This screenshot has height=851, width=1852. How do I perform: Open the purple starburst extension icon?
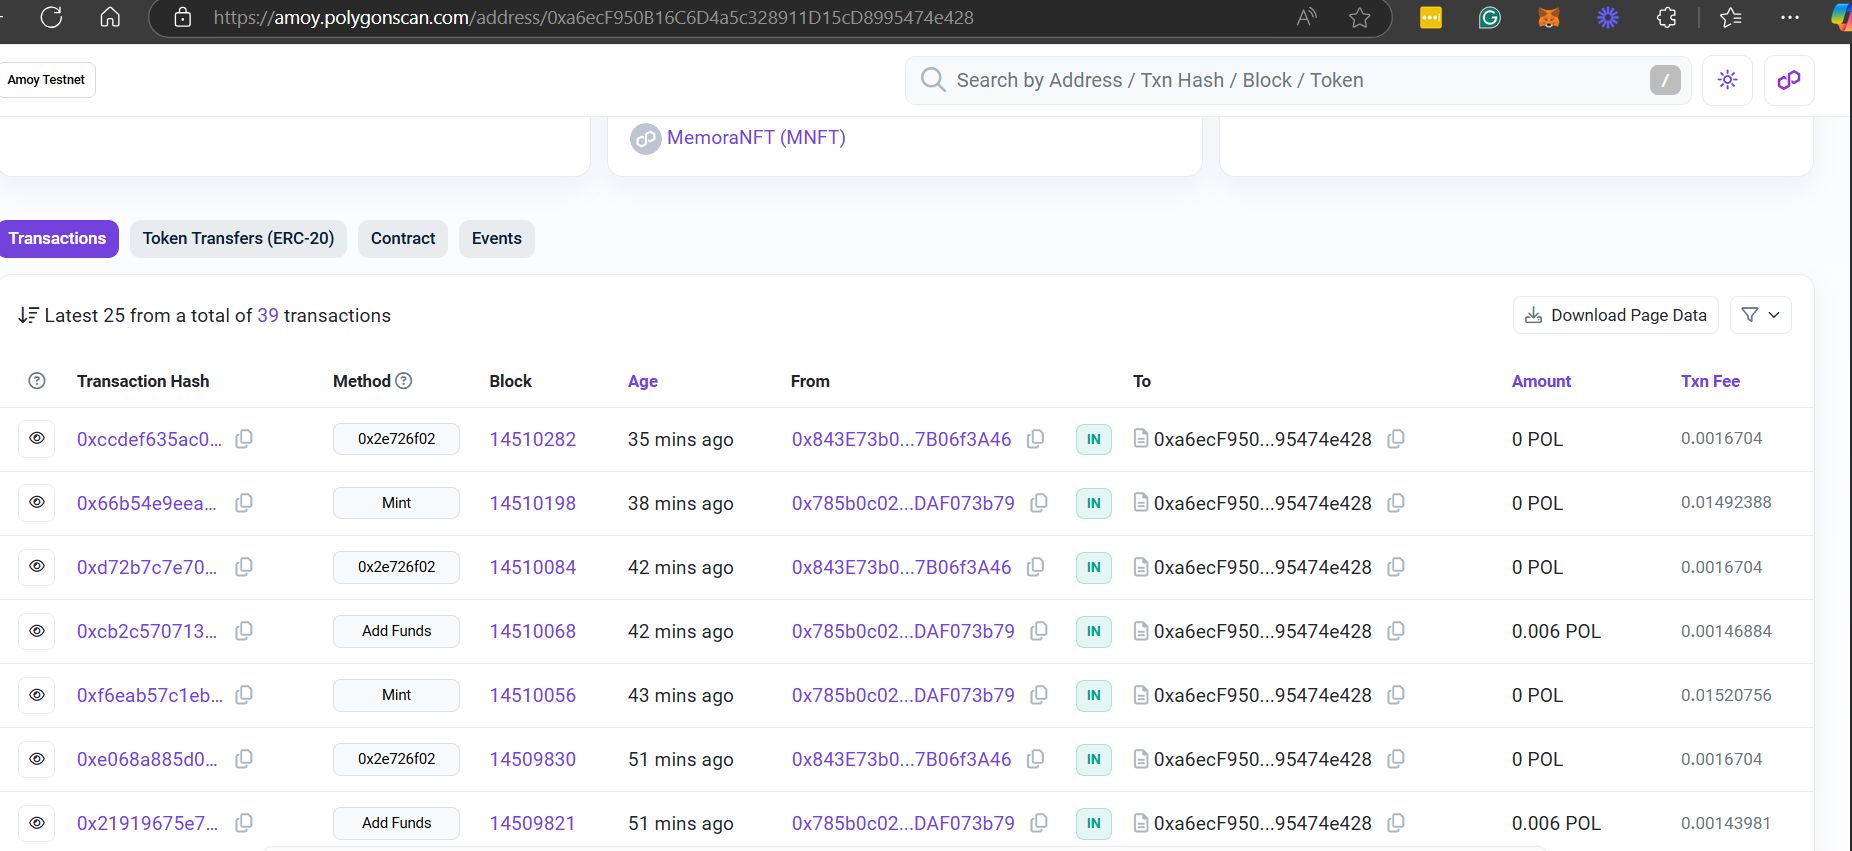[x=1607, y=17]
